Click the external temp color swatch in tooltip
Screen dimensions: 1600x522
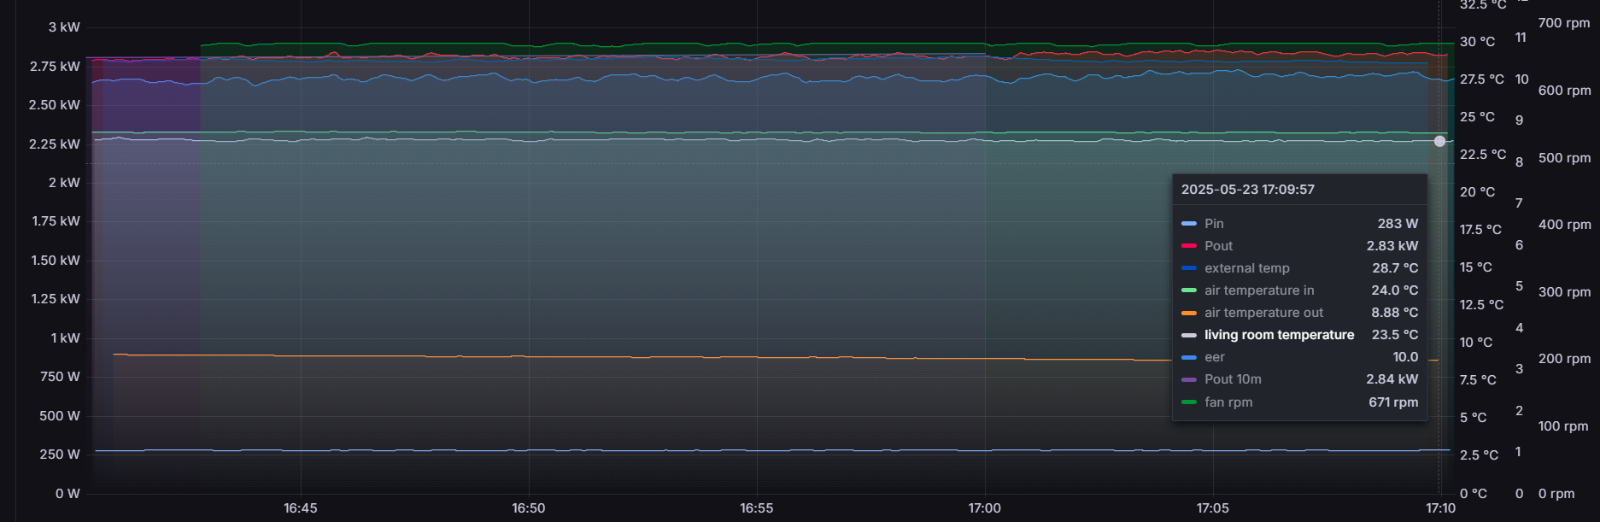coord(1188,268)
